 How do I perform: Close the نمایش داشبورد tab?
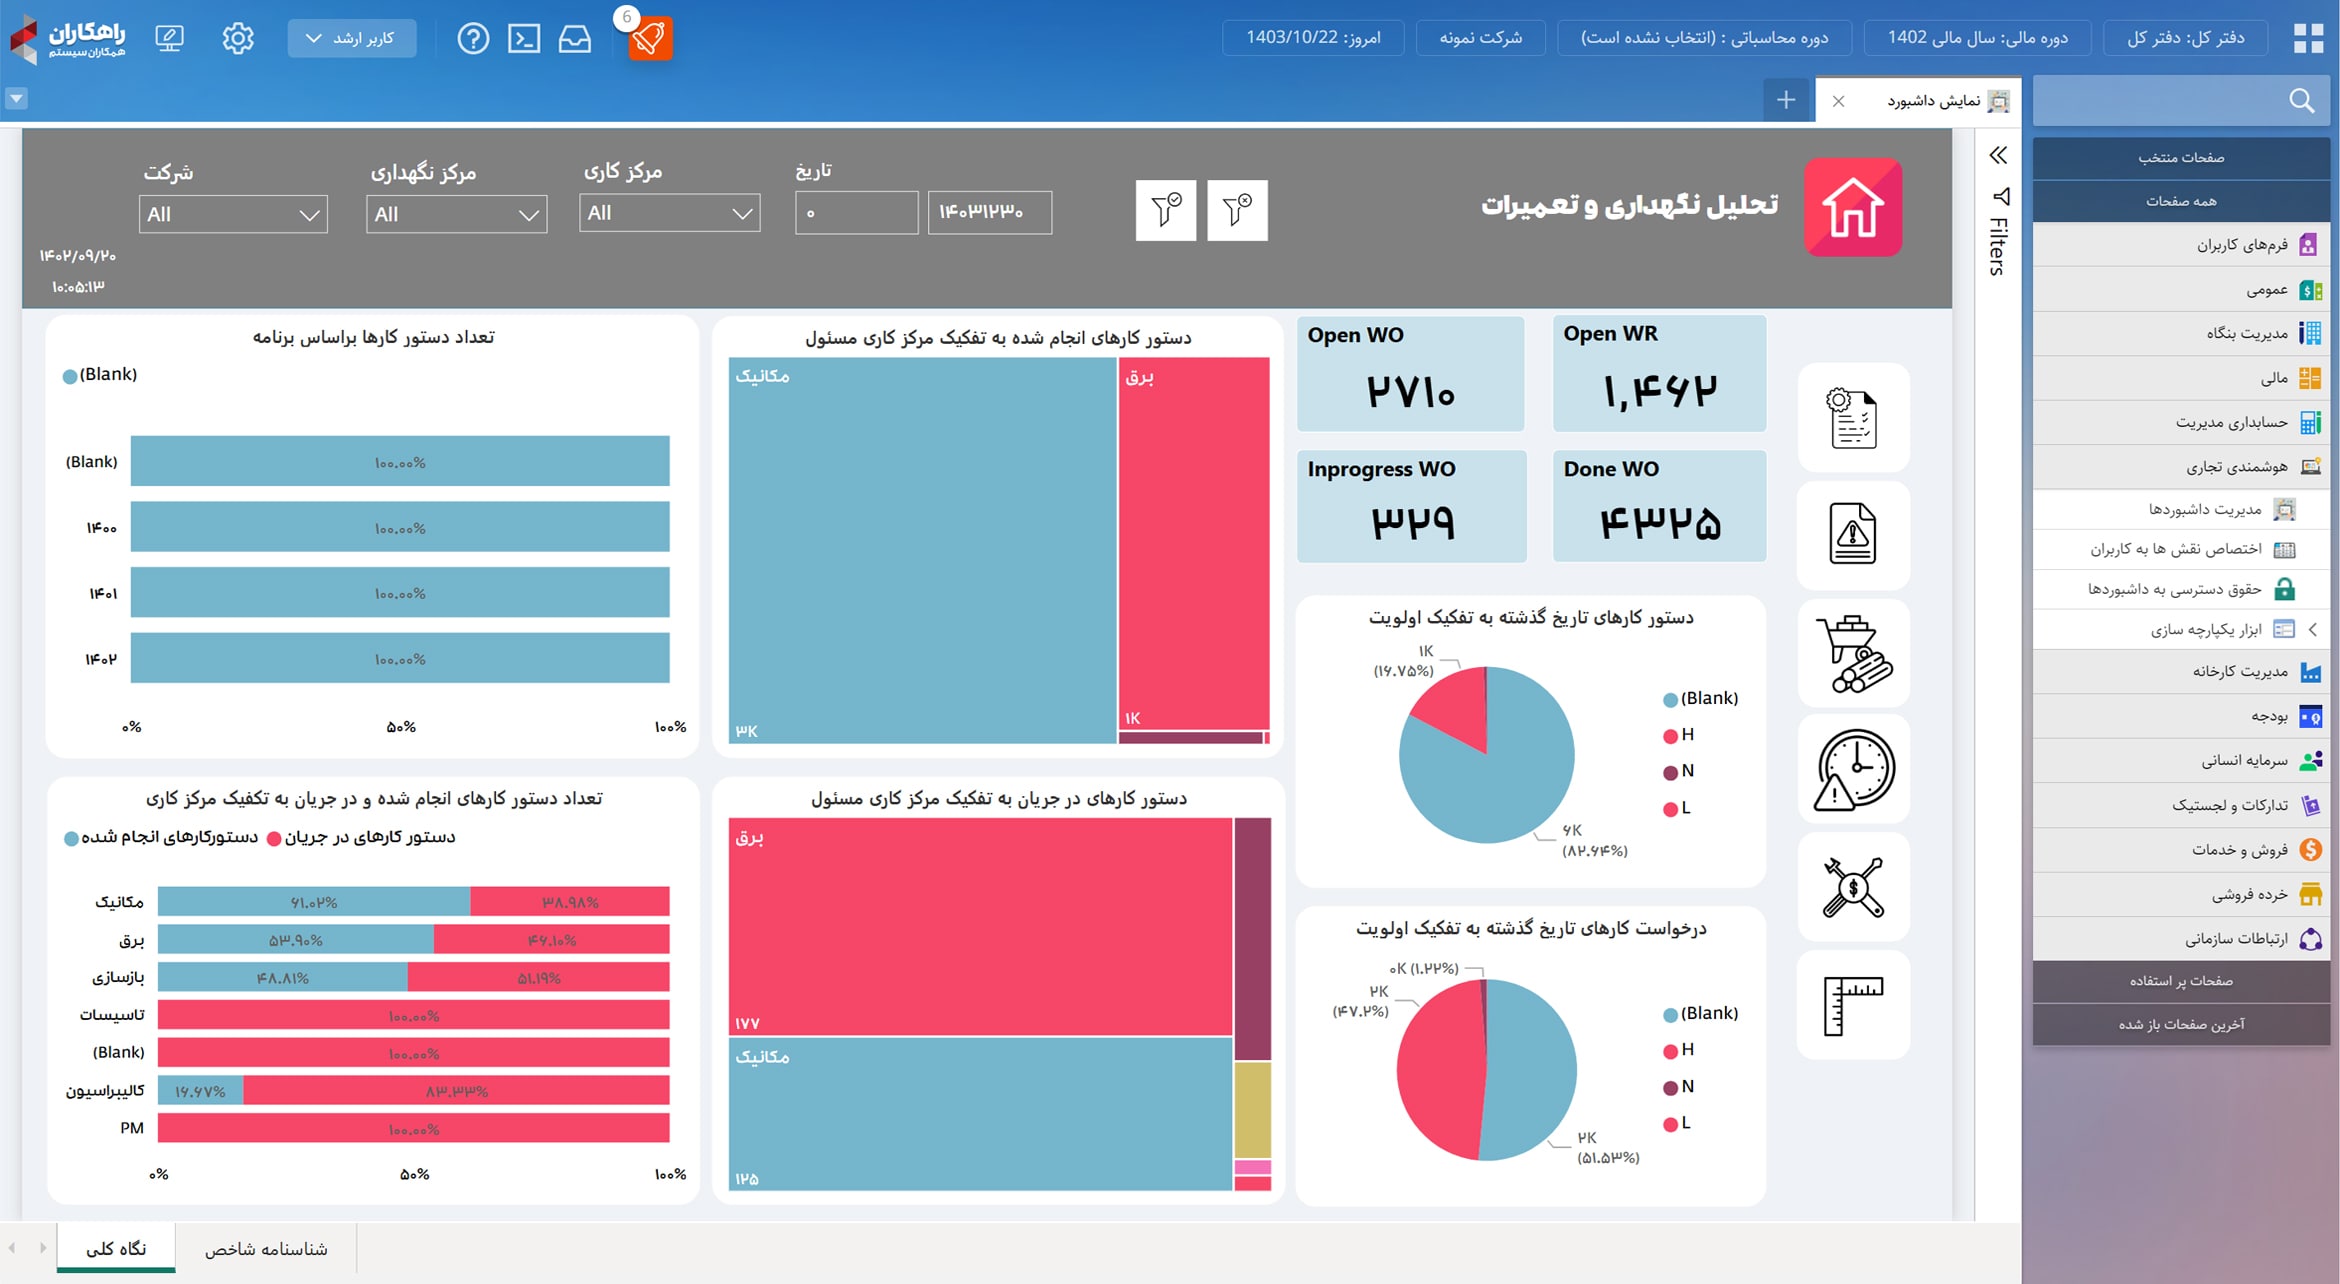pos(1838,101)
